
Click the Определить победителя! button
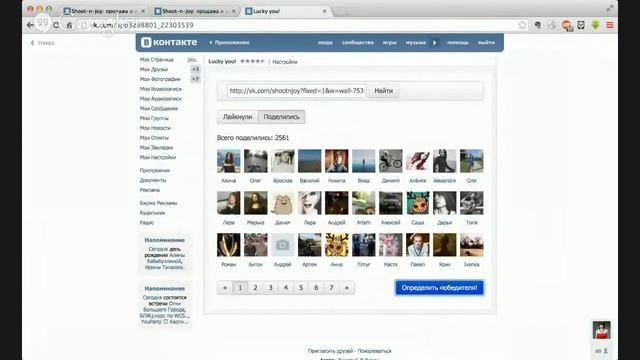(x=439, y=288)
